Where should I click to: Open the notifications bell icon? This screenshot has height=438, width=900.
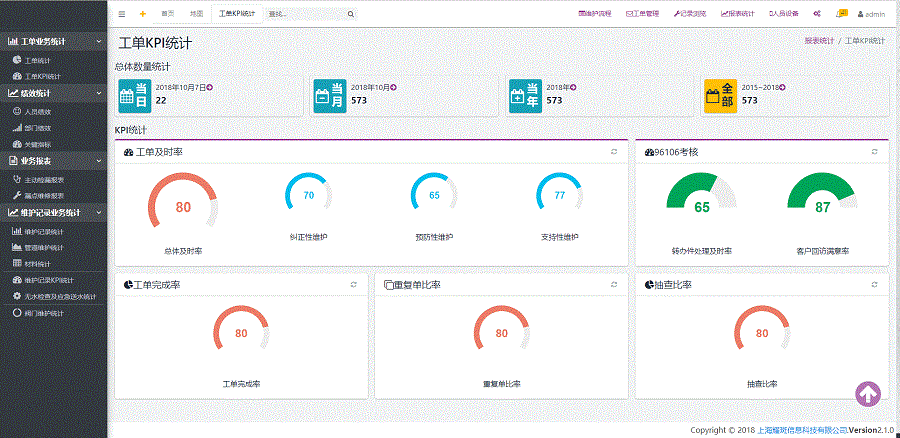pyautogui.click(x=842, y=13)
